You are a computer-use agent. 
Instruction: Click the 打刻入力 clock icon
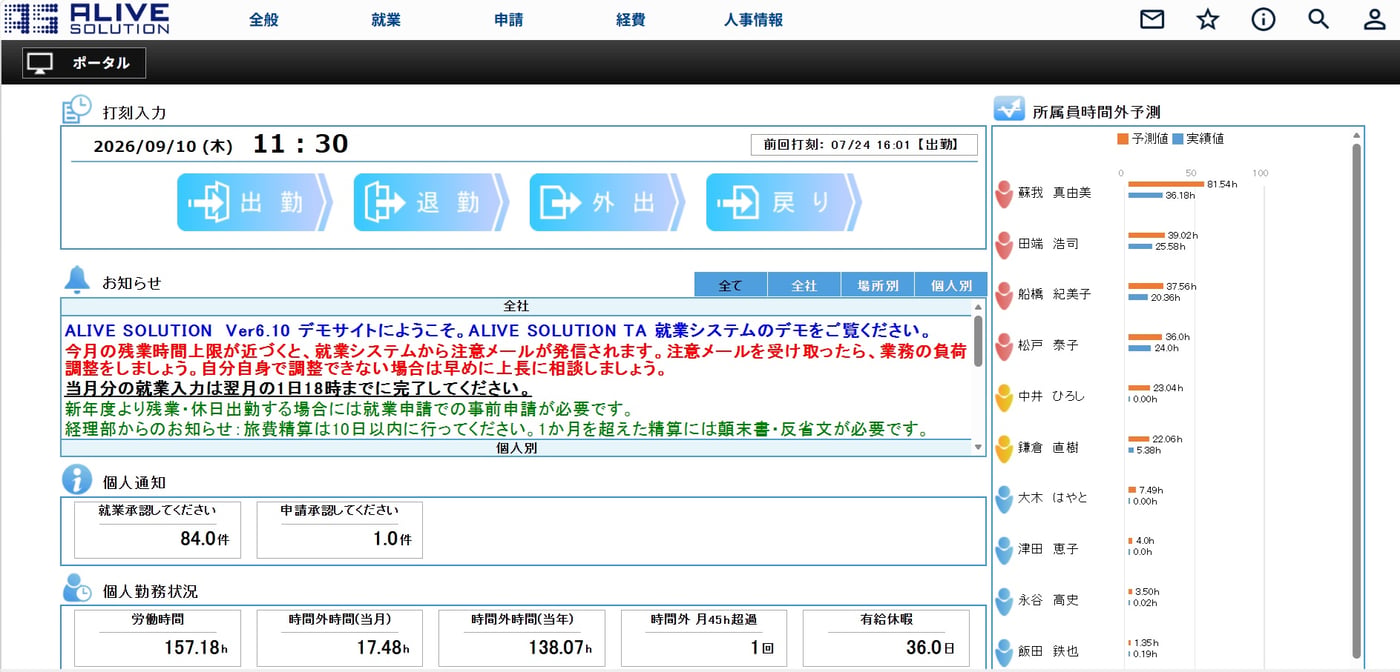(x=77, y=110)
